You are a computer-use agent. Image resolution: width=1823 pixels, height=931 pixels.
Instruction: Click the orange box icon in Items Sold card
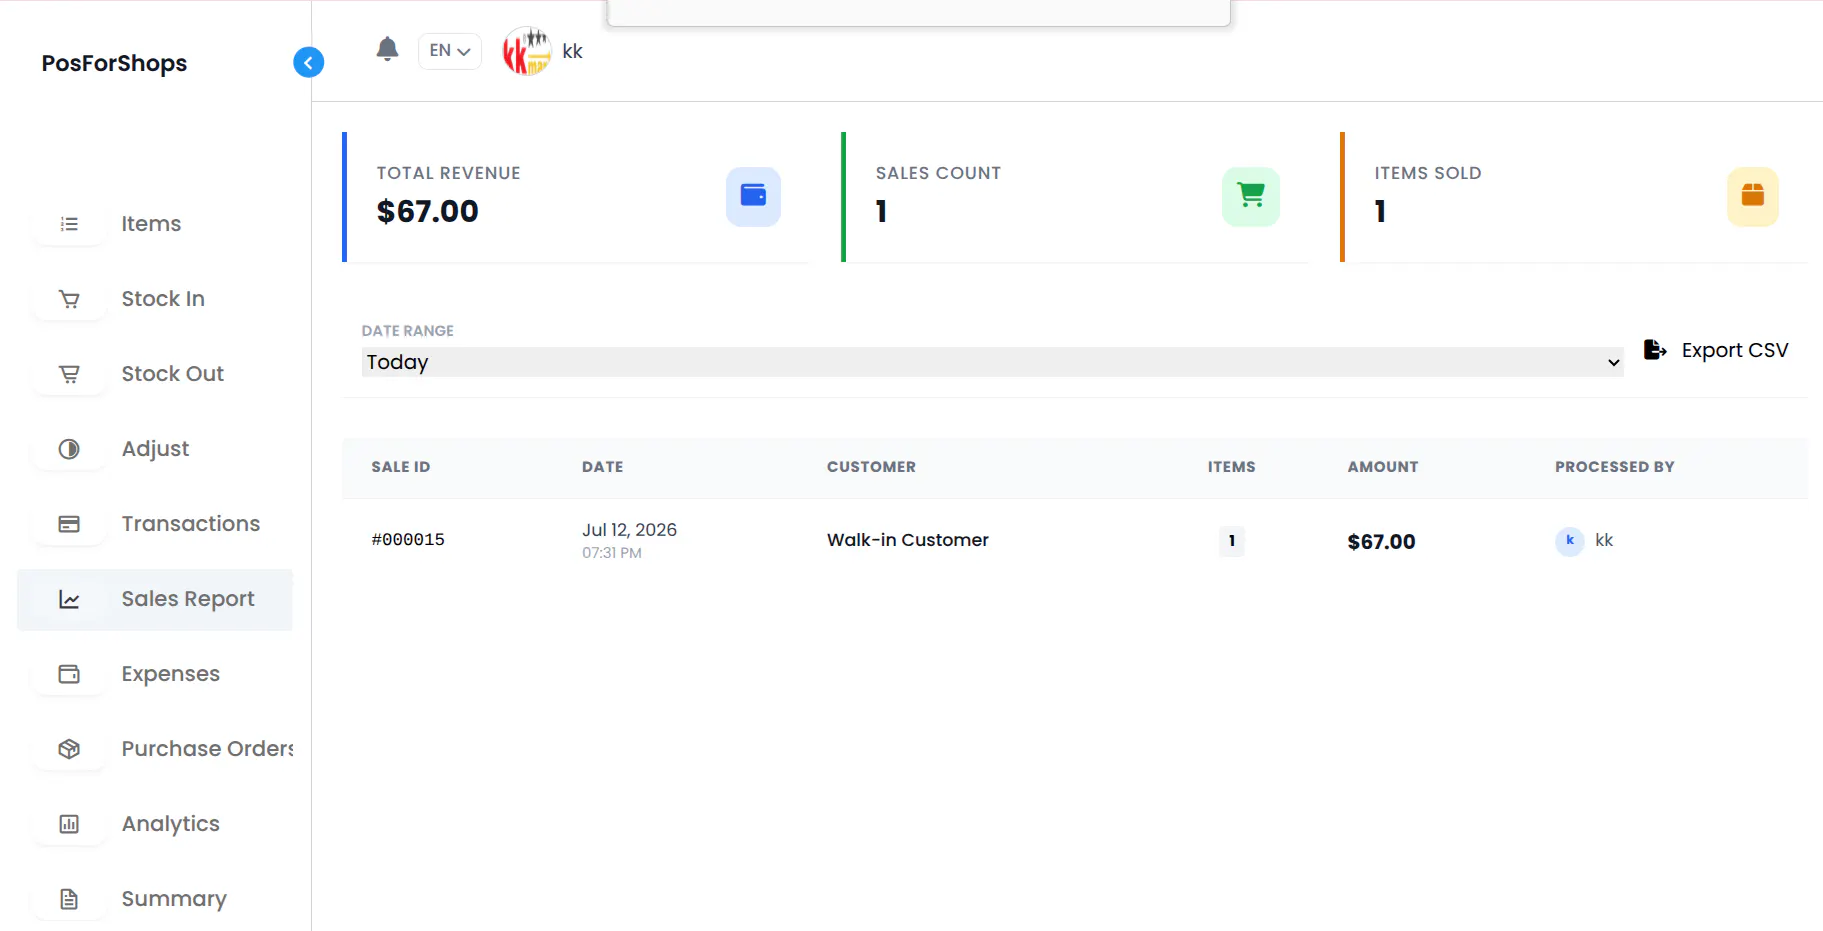(x=1752, y=196)
